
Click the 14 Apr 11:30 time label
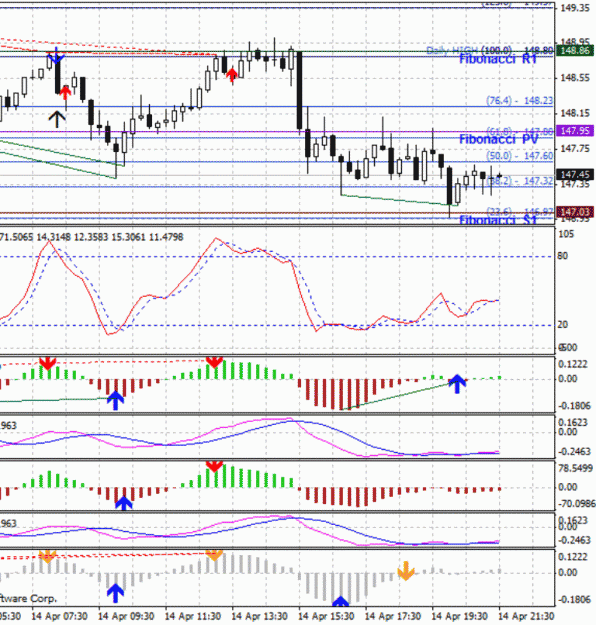tap(193, 616)
